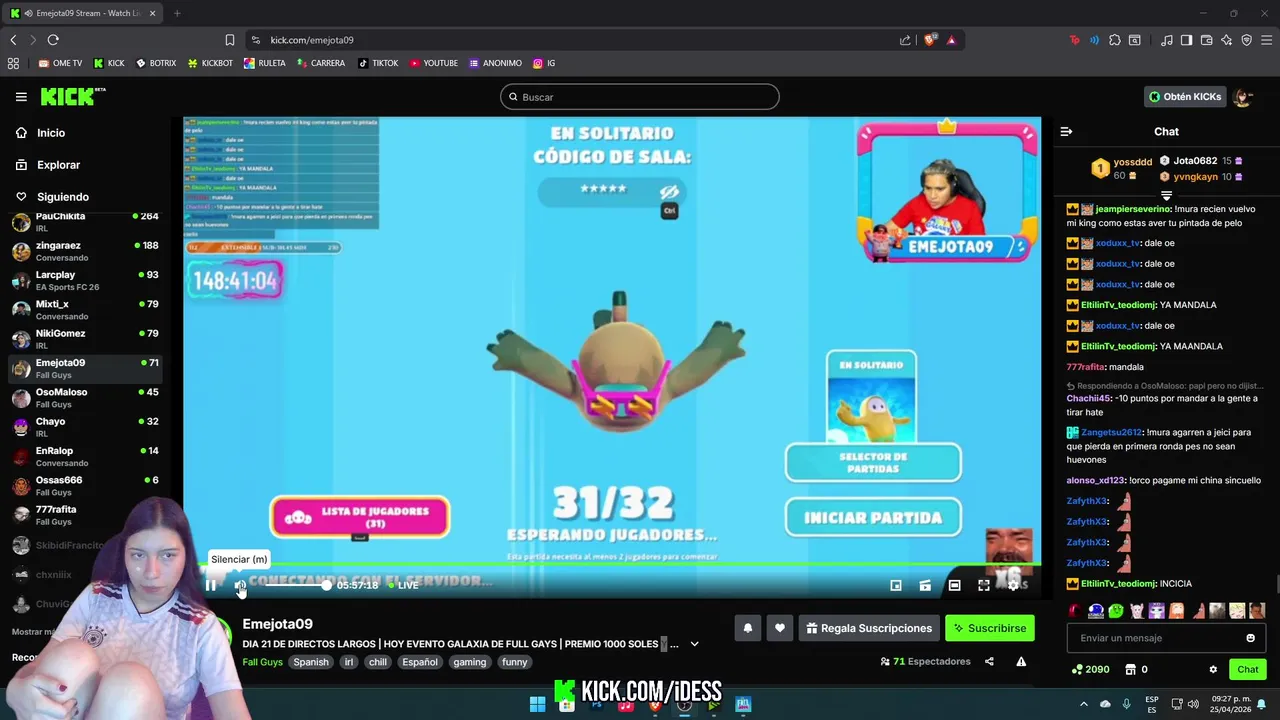Follow channel with the heart button
Screen dimensions: 1280x720
[780, 628]
